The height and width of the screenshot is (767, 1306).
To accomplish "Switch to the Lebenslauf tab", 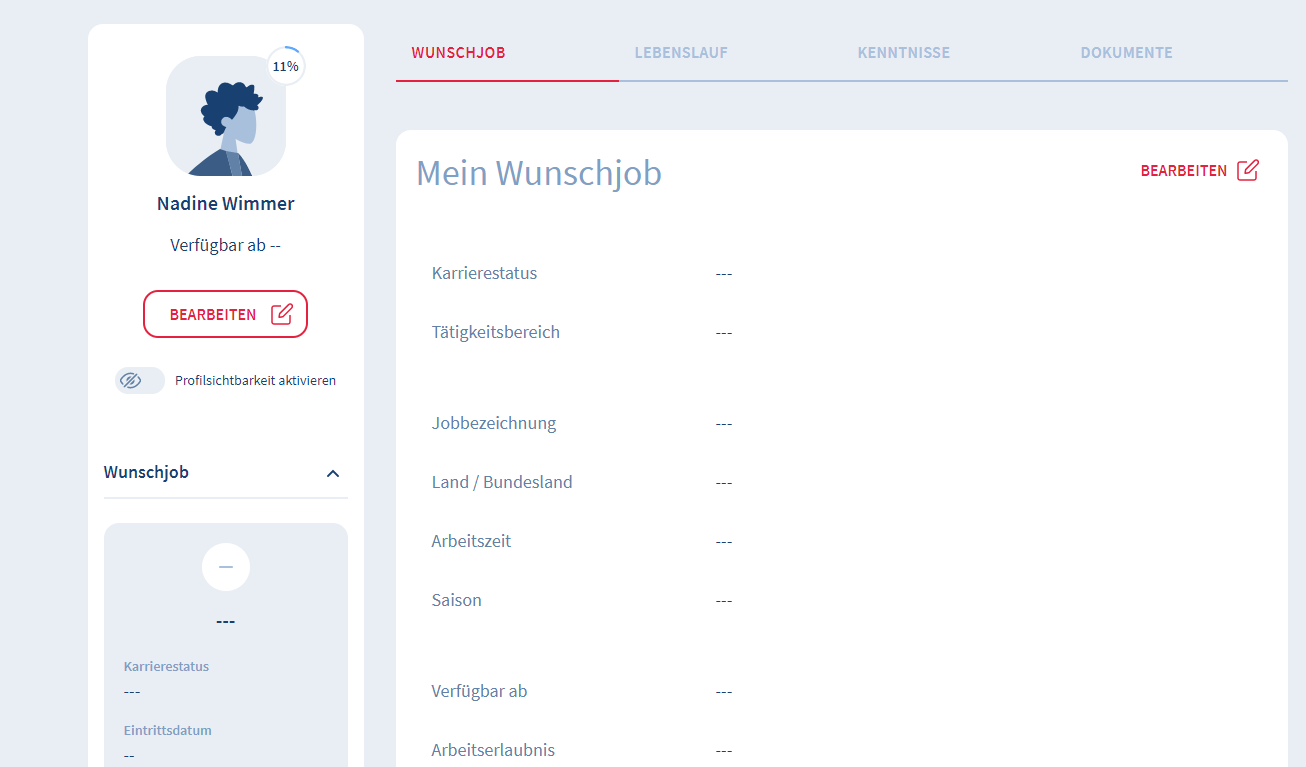I will point(681,53).
